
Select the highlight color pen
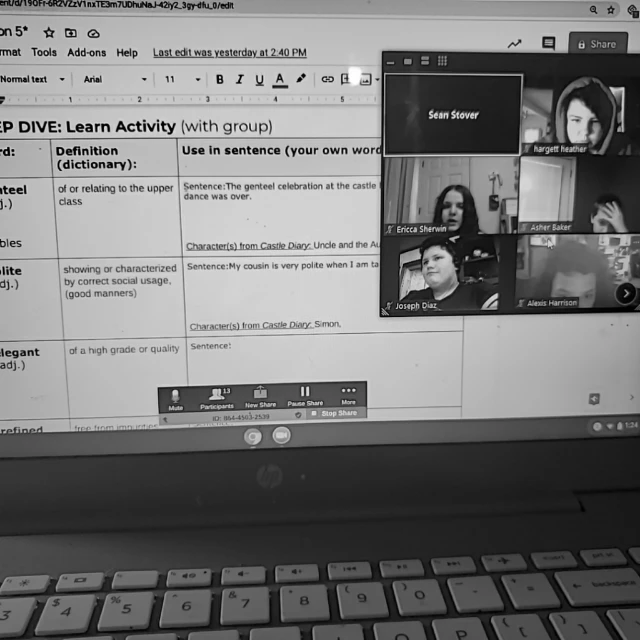(301, 78)
